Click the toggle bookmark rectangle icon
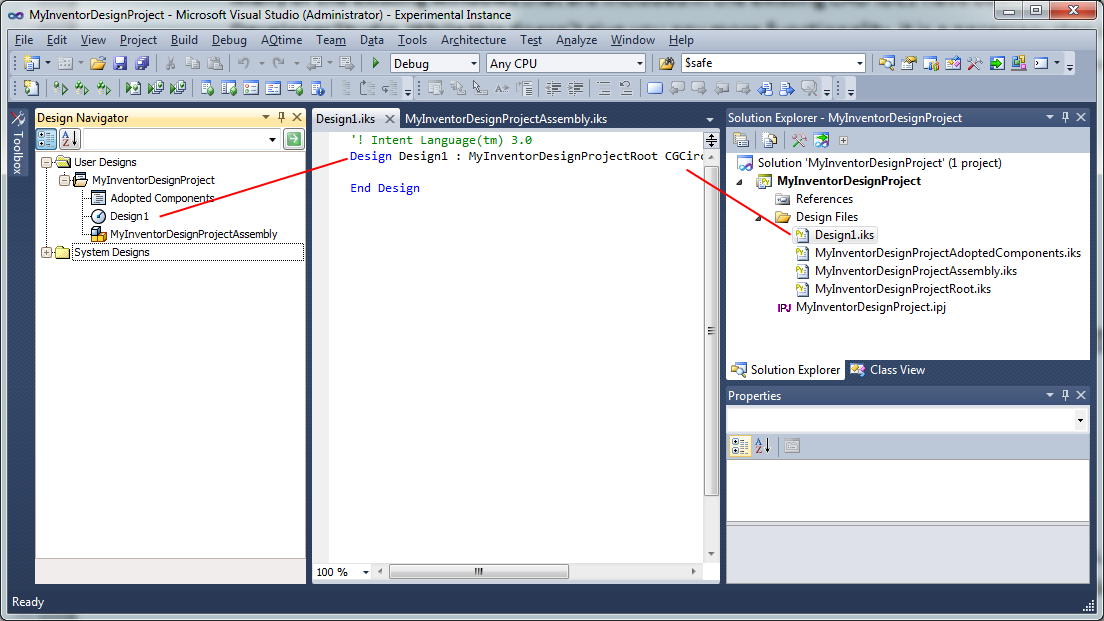 (654, 89)
